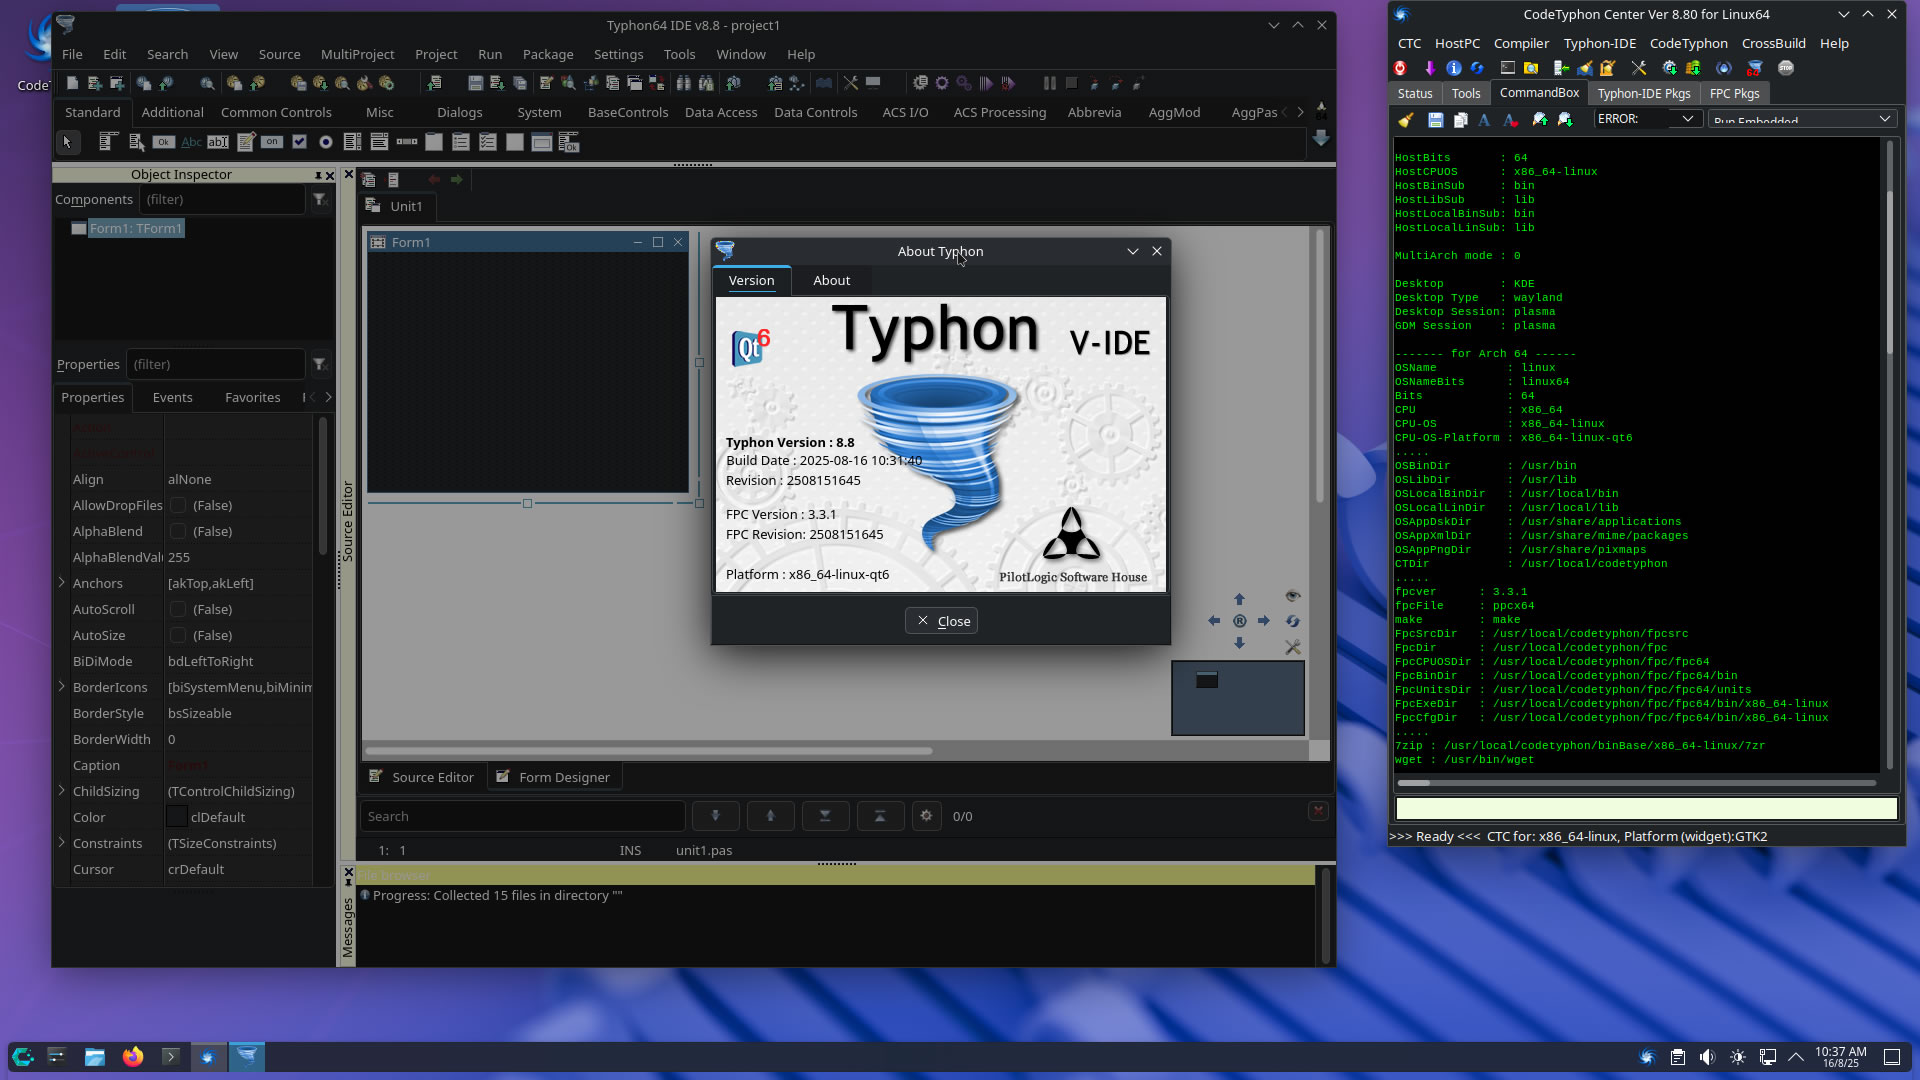Click the Run program play icon
The height and width of the screenshot is (1080, 1920).
coord(986,83)
